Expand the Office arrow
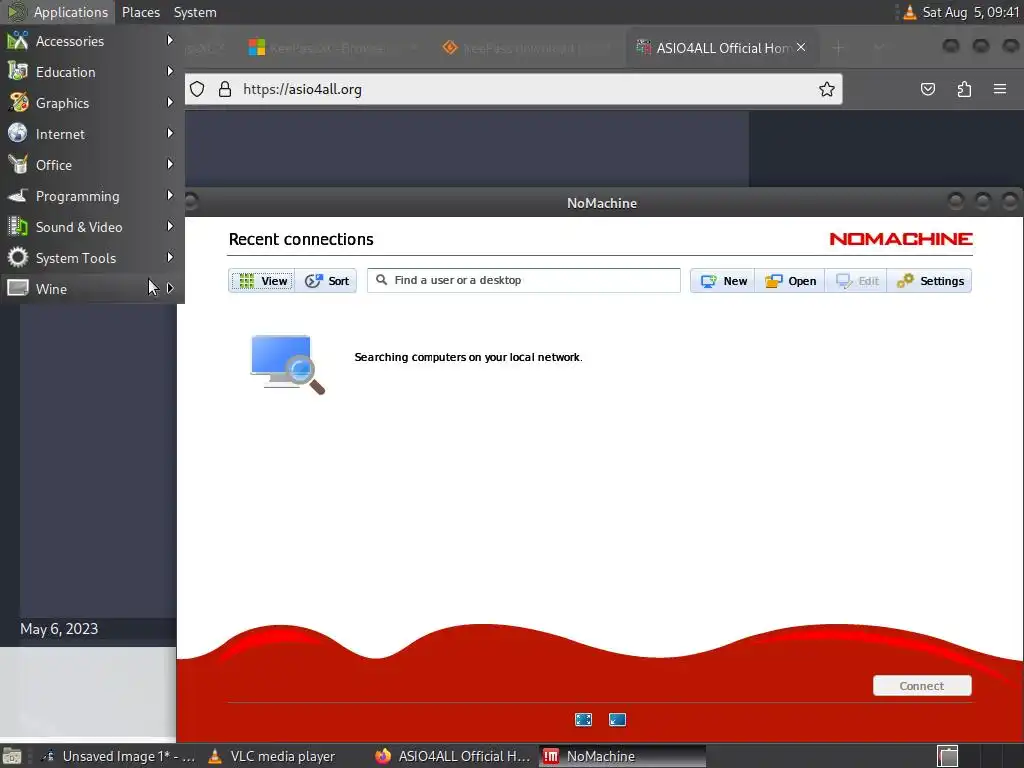The height and width of the screenshot is (768, 1024). 170,165
